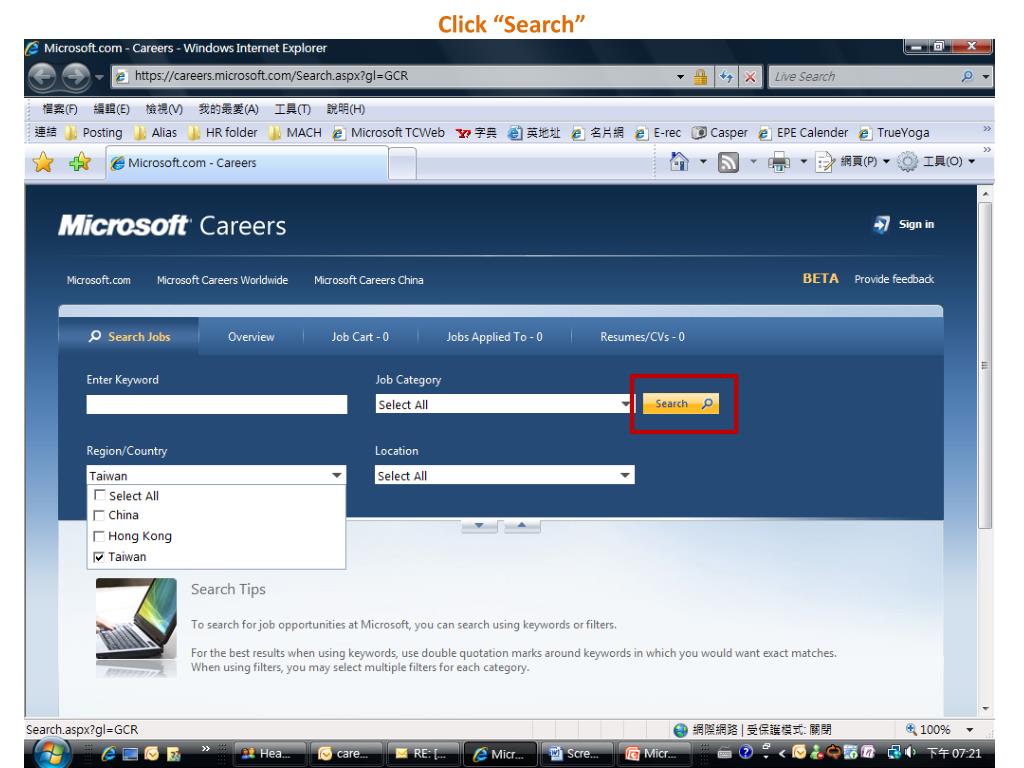Open the 檔案(F) File menu

[x=59, y=109]
